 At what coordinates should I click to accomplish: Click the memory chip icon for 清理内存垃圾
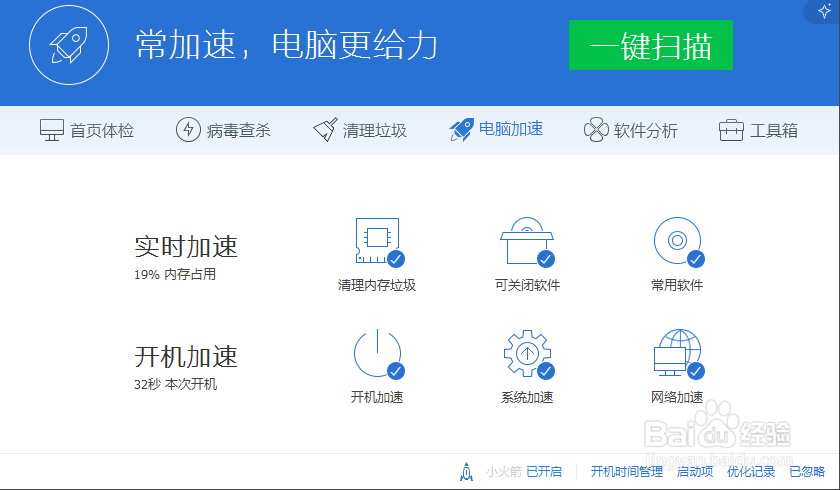(377, 241)
